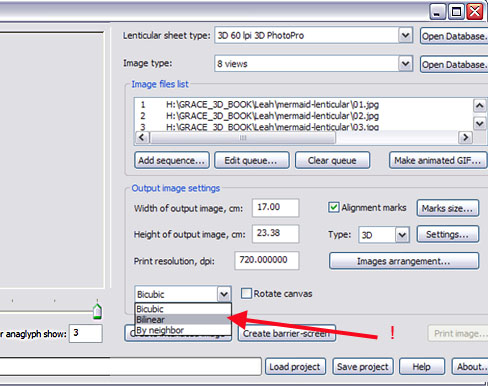Click the green preview slider handle
The image size is (488, 386).
pyautogui.click(x=97, y=311)
